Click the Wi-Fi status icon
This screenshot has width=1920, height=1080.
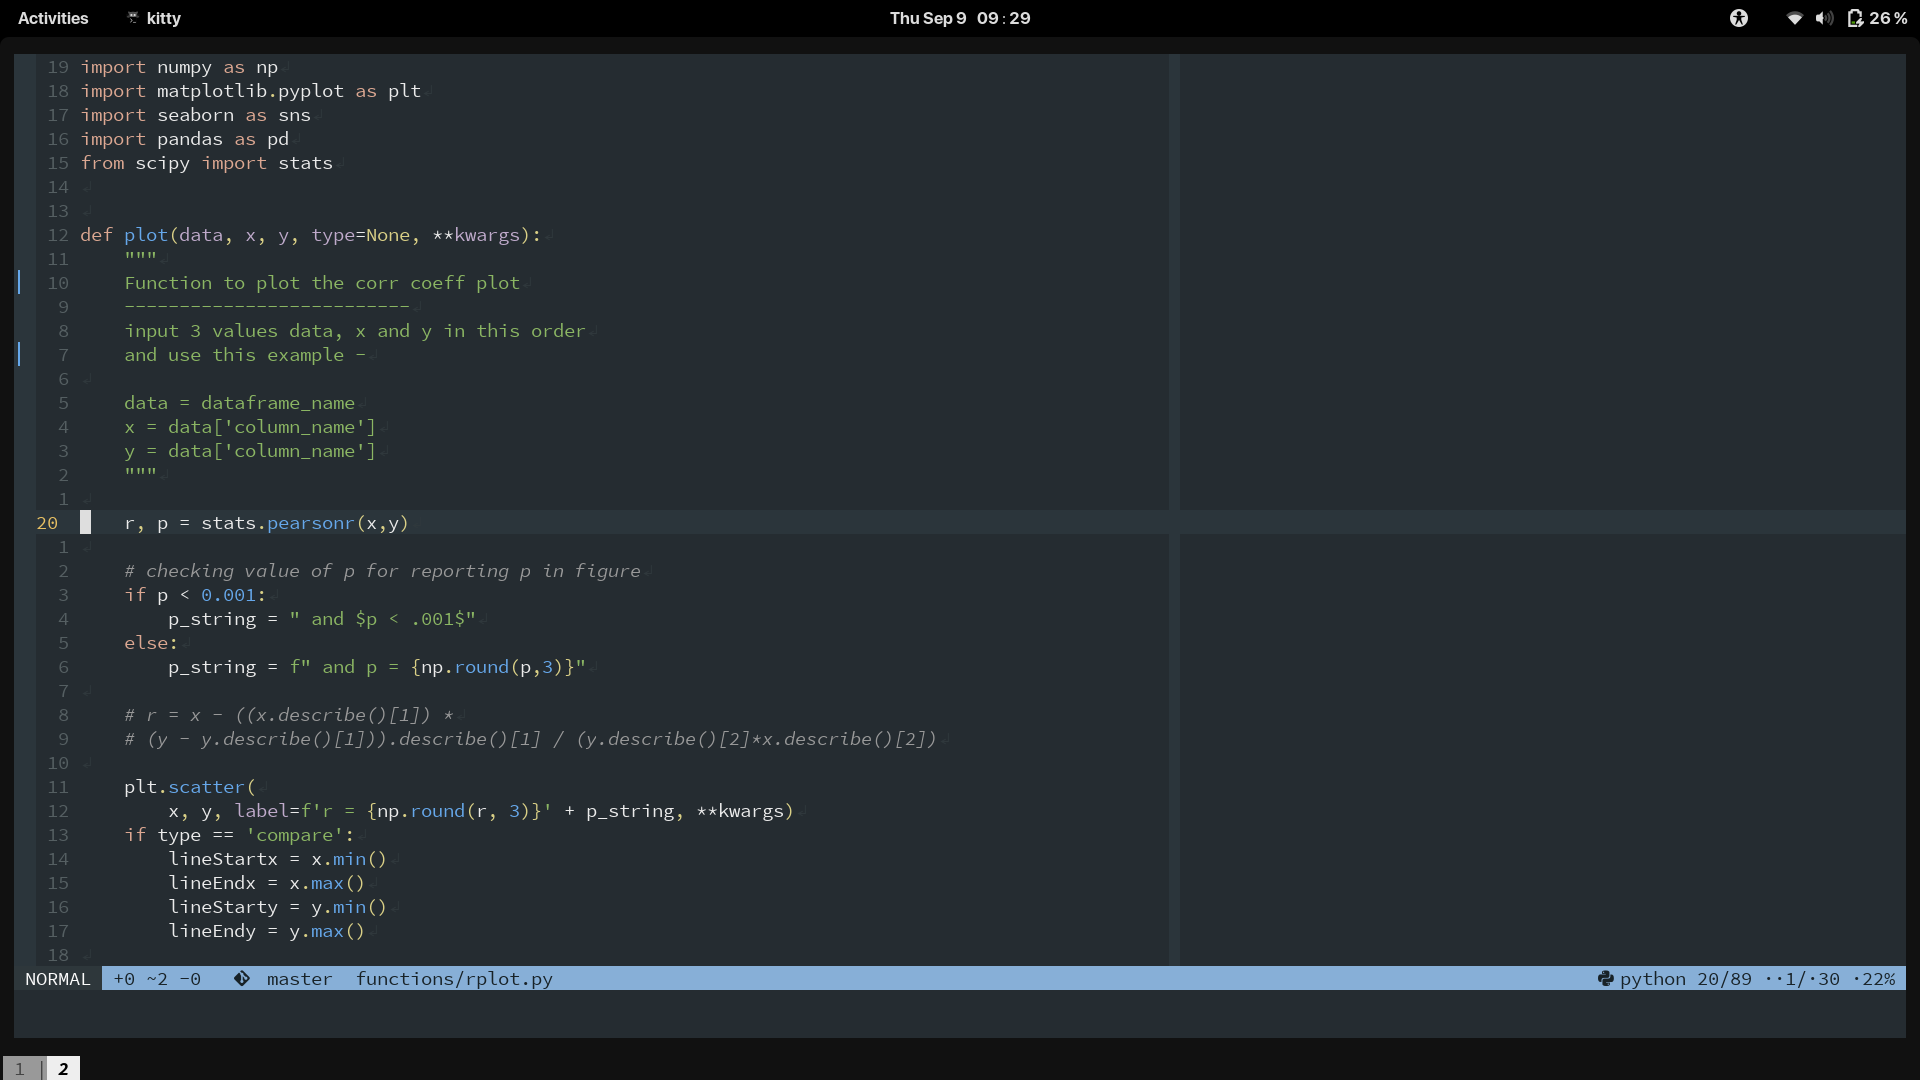[1794, 18]
